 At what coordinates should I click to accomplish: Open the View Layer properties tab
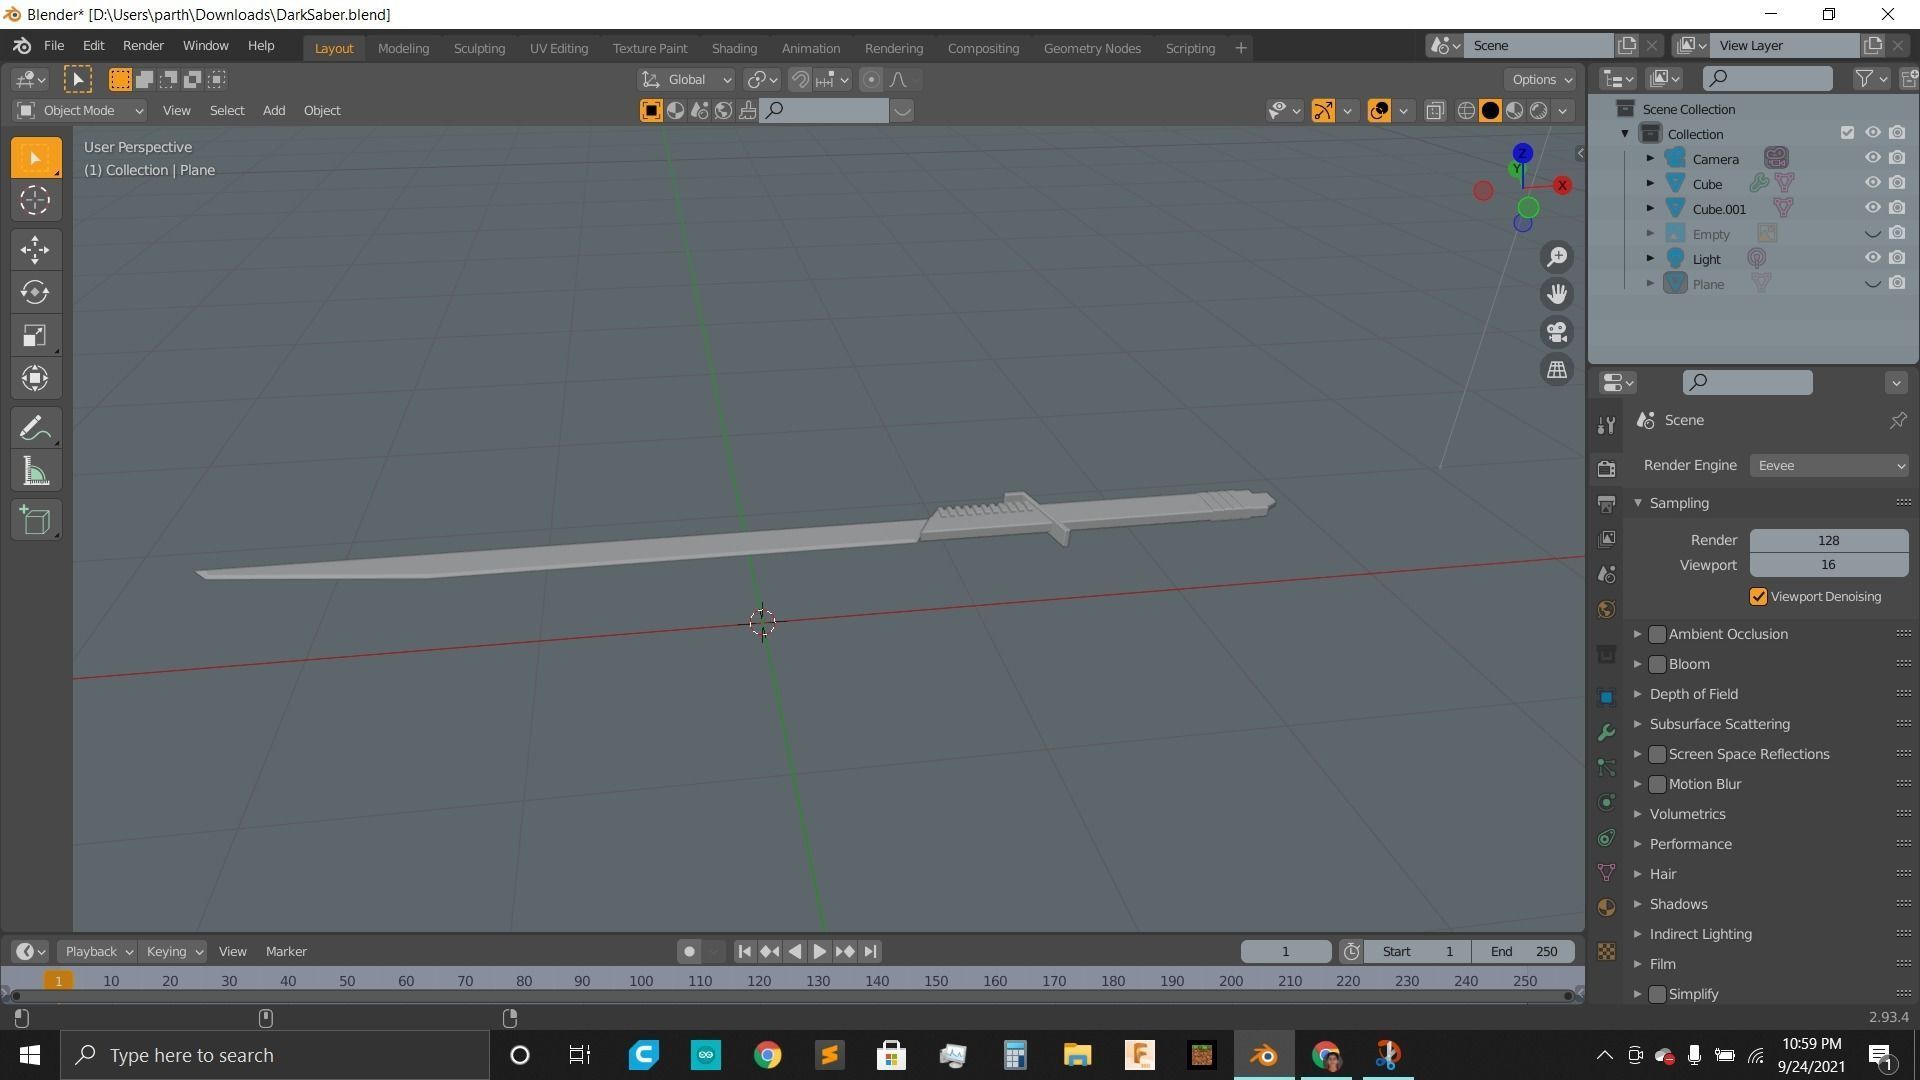pyautogui.click(x=1606, y=539)
